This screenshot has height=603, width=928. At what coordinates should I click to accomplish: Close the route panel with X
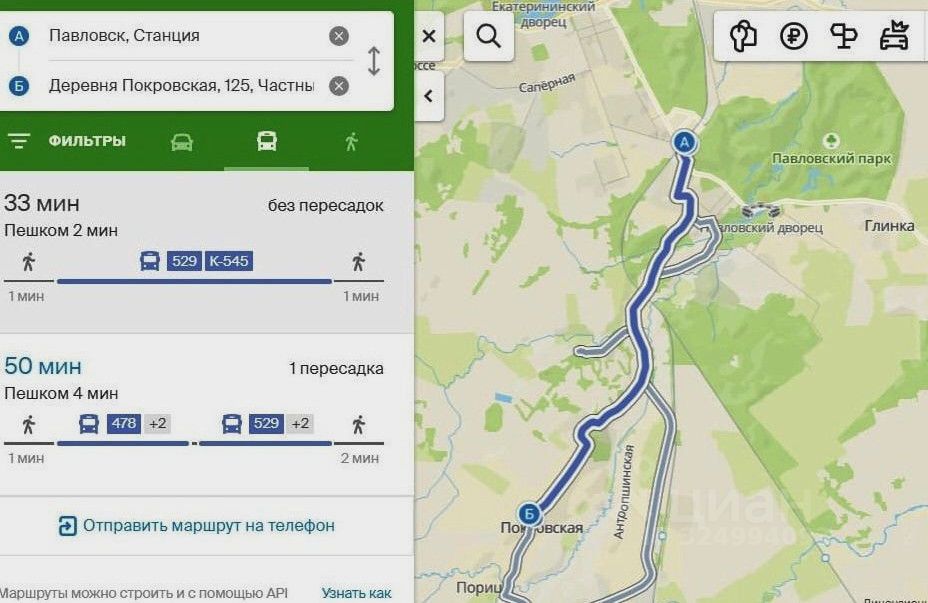click(x=429, y=37)
